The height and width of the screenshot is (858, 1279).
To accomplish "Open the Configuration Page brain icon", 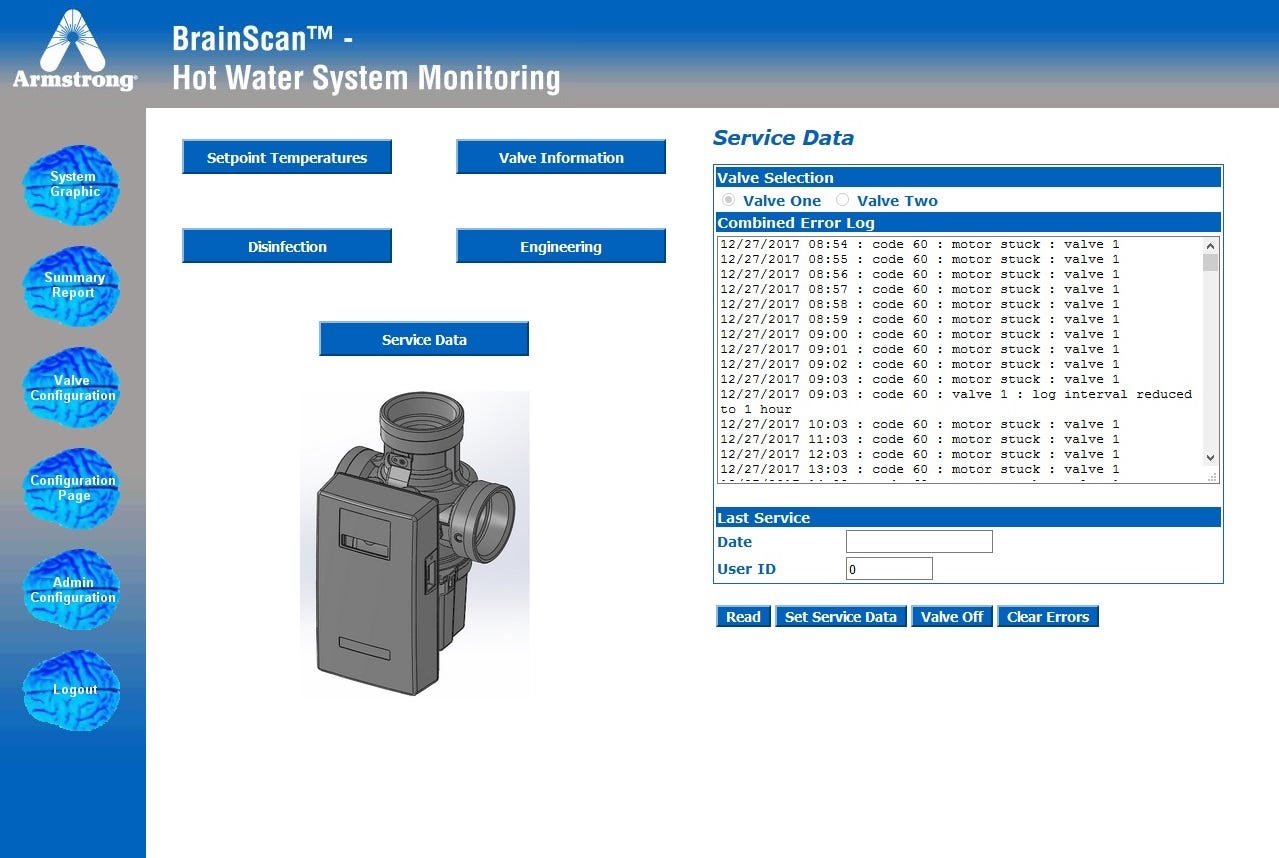I will click(x=73, y=488).
